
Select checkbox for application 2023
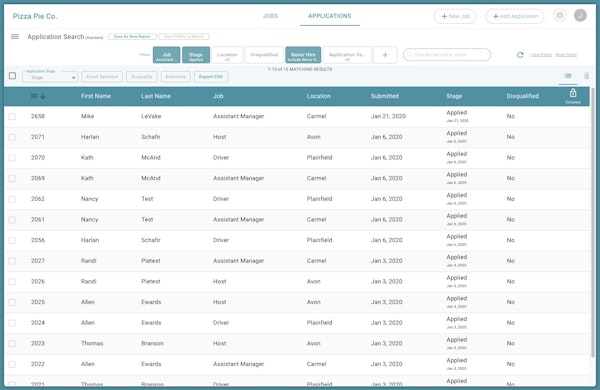click(12, 344)
